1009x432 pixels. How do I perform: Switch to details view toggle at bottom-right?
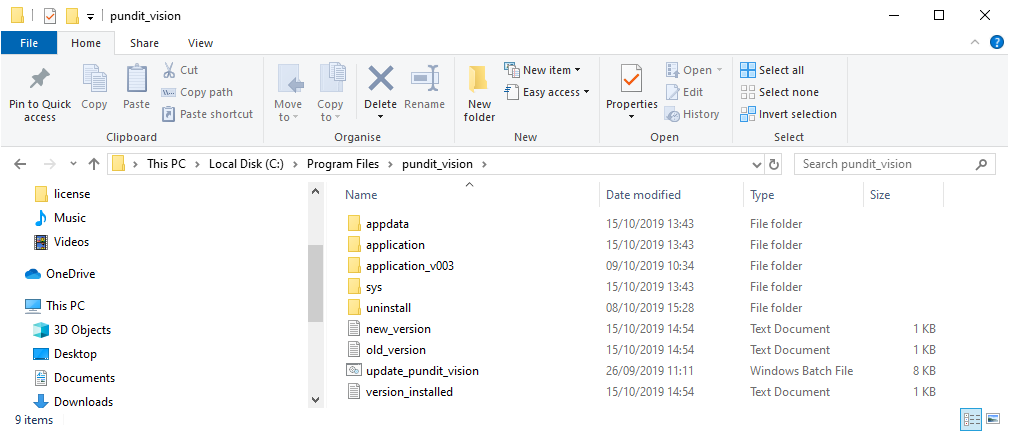970,420
